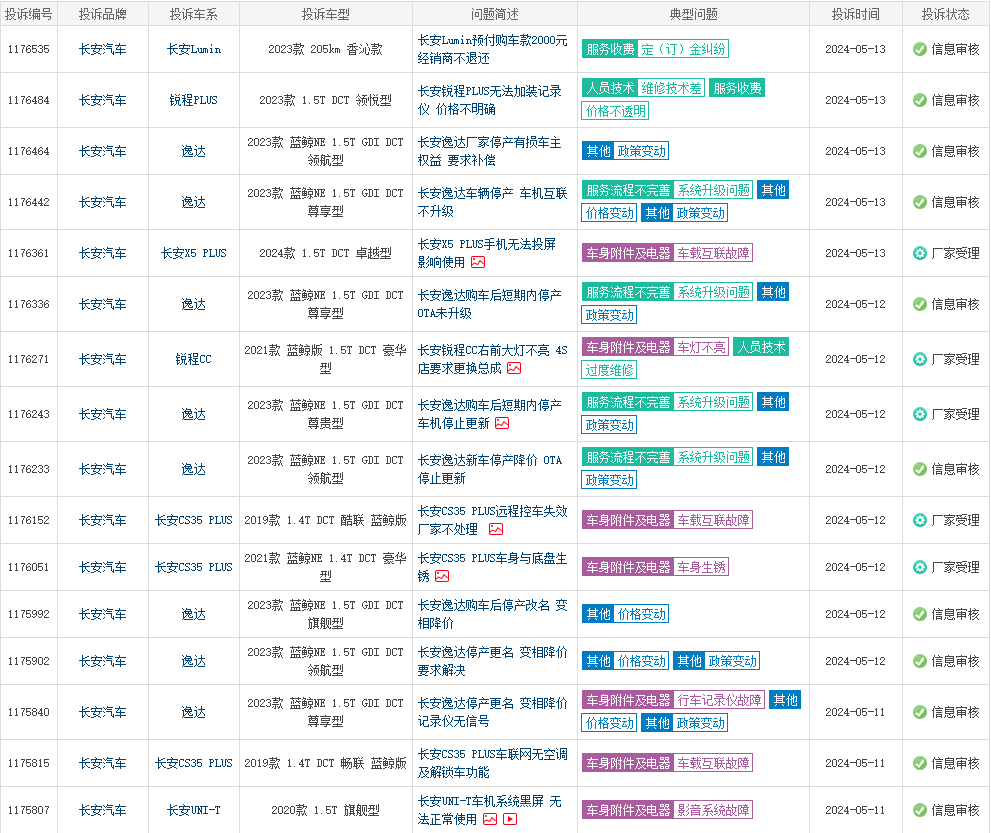Open 长安UNI-T series link

[x=193, y=810]
